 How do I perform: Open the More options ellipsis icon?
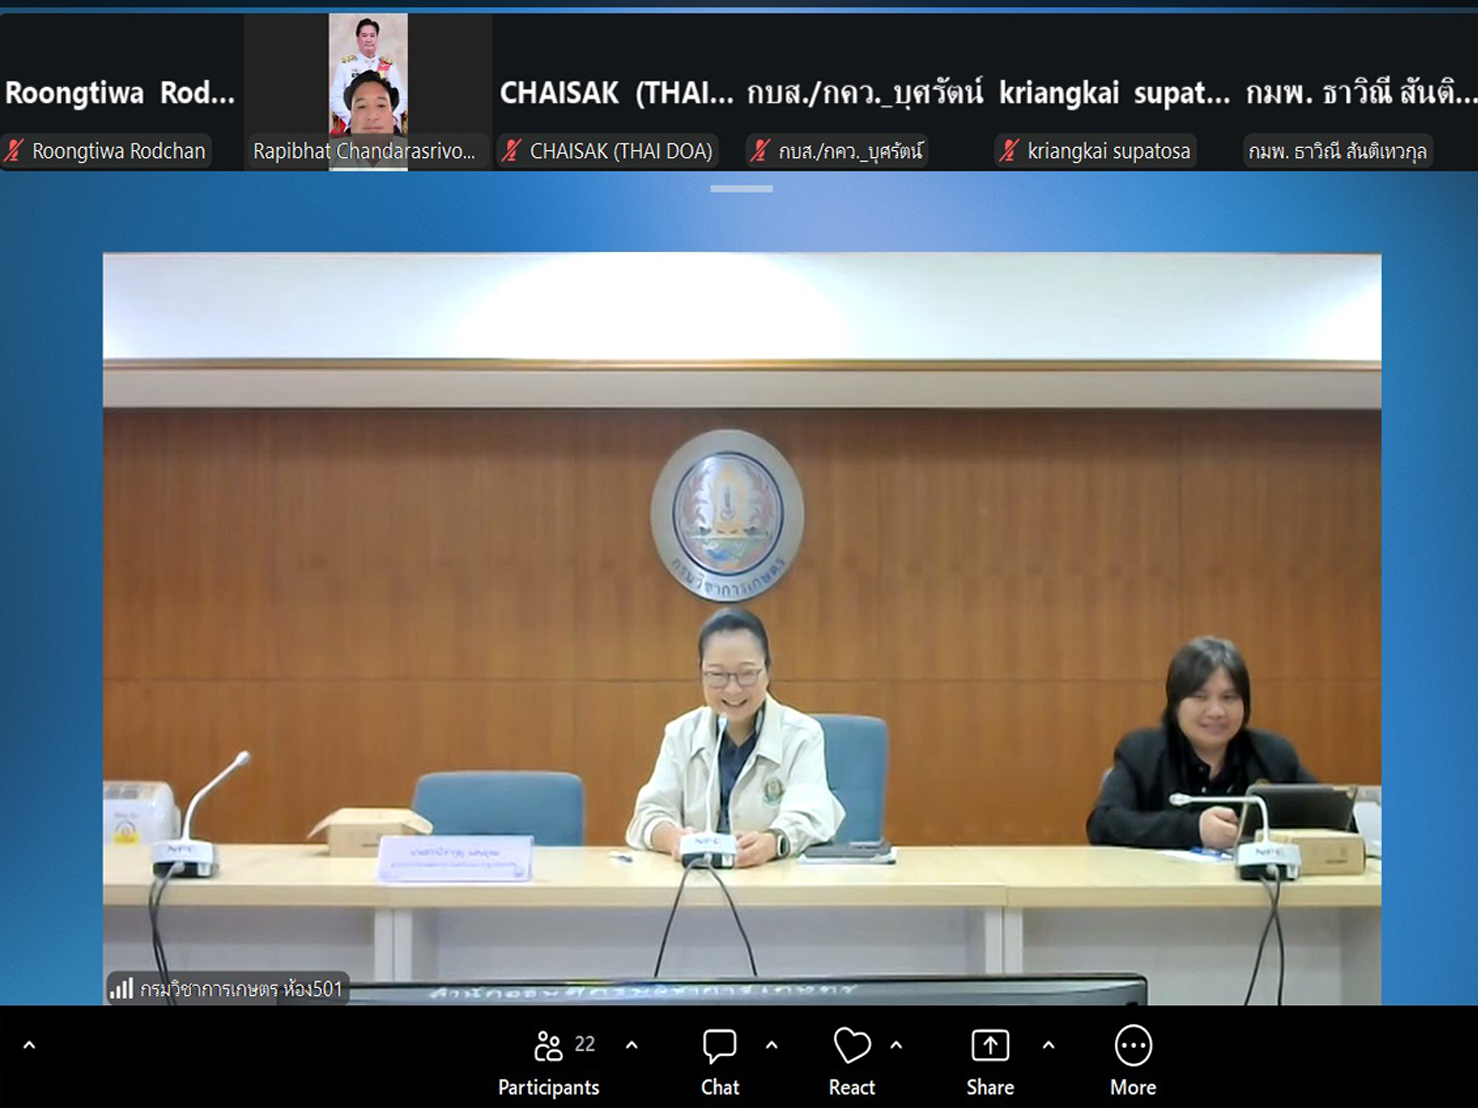[1133, 1046]
